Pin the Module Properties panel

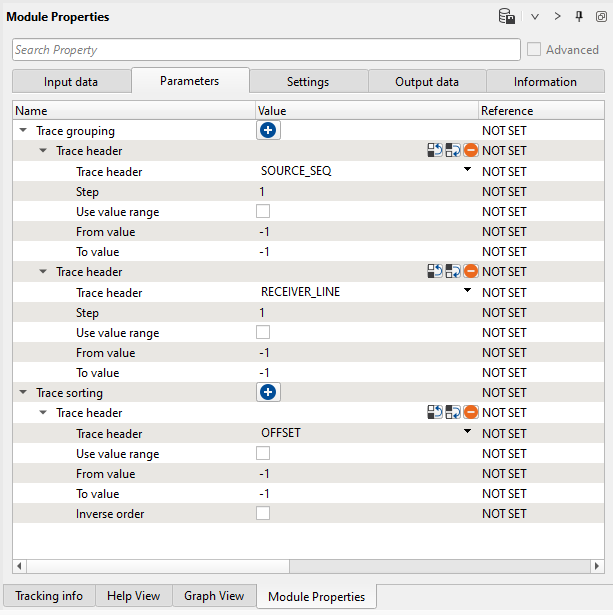[579, 17]
